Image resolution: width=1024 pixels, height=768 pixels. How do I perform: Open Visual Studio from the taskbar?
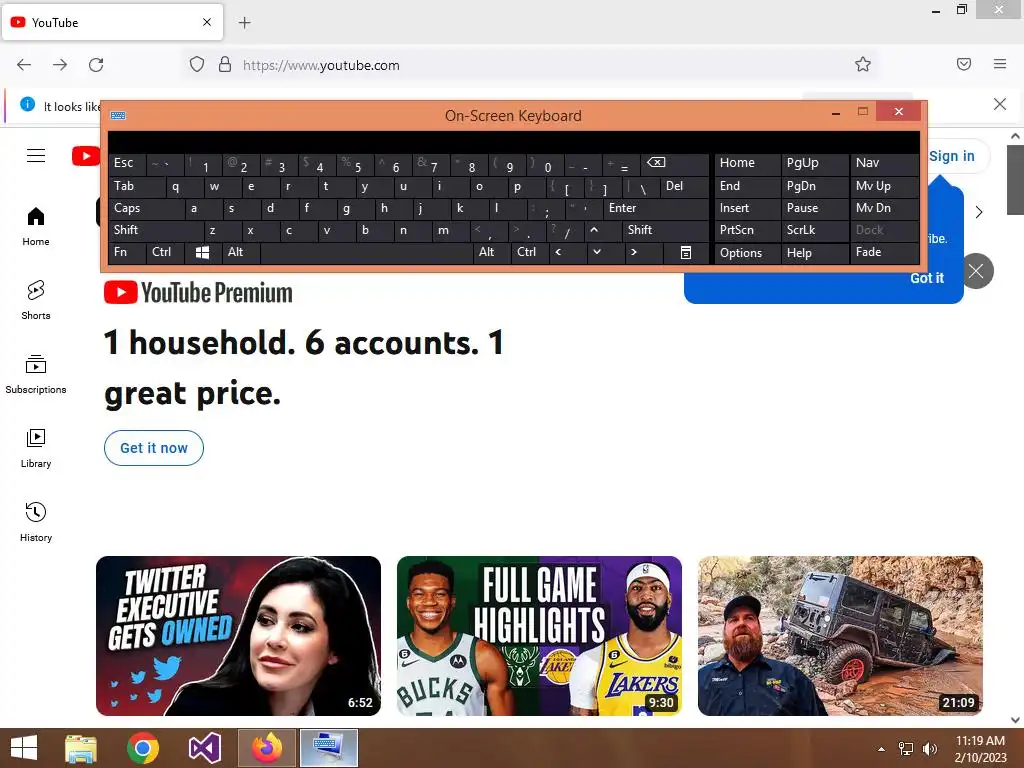click(204, 748)
